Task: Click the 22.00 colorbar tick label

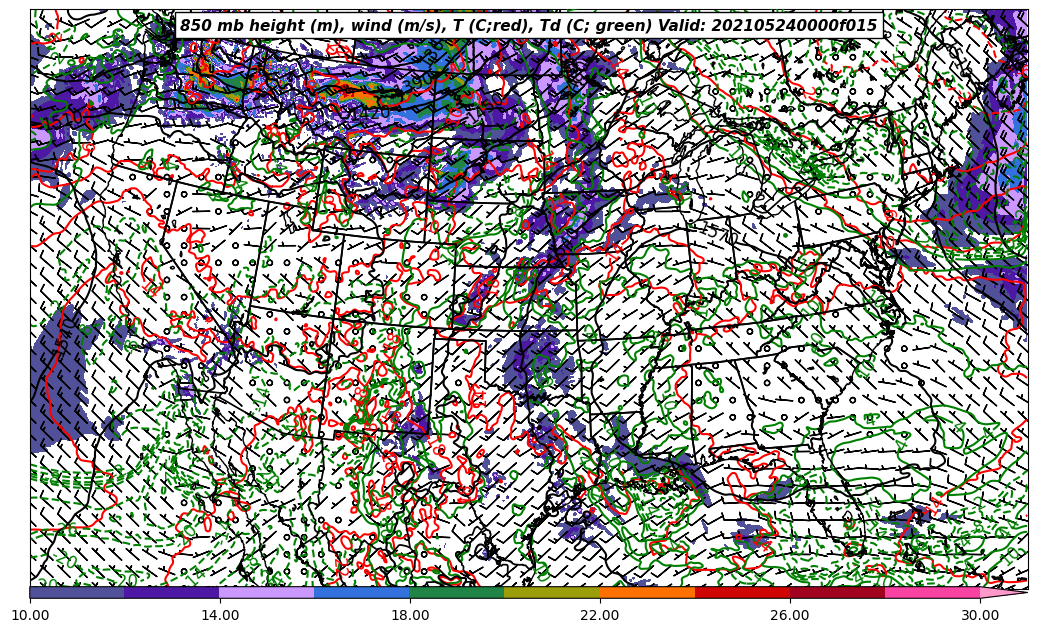Action: tap(600, 615)
